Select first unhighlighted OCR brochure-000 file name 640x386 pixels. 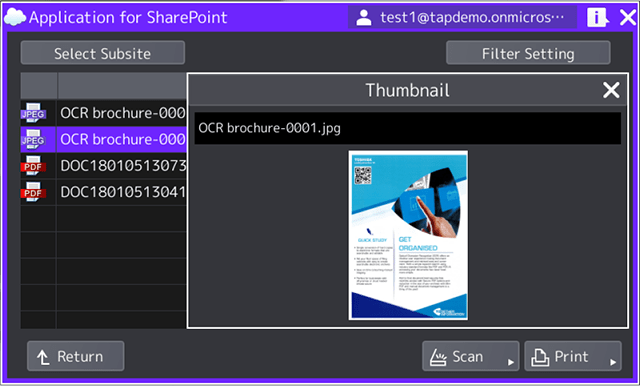coord(122,113)
